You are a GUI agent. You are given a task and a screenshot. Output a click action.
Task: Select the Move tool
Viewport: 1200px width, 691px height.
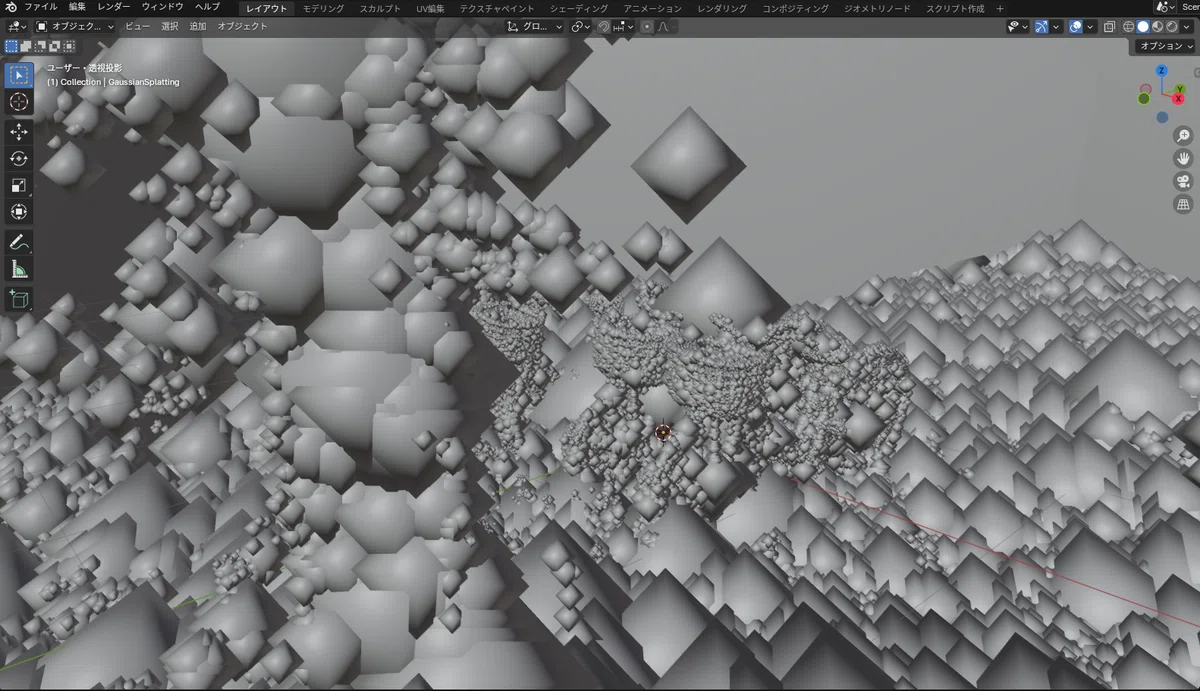point(19,131)
